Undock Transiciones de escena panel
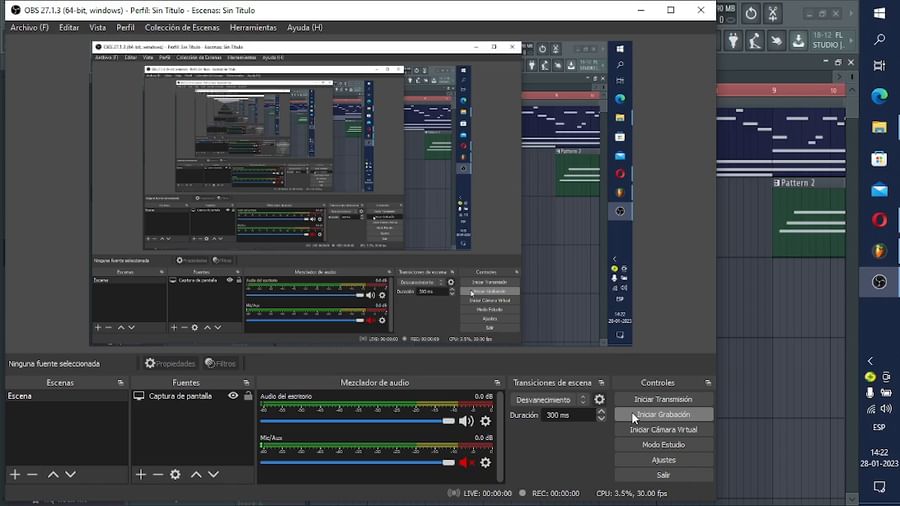900x506 pixels. (602, 383)
